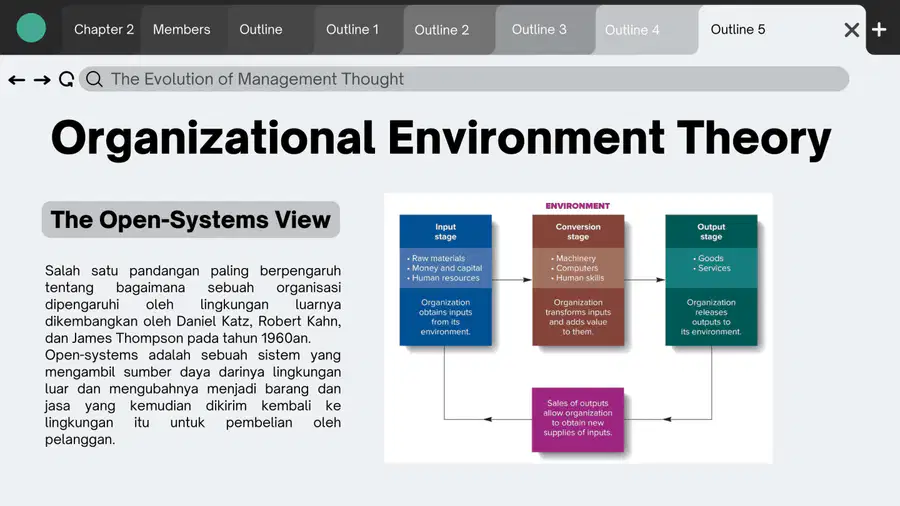Viewport: 900px width, 506px height.
Task: Click The Open-Systems View heading button
Action: coord(191,220)
